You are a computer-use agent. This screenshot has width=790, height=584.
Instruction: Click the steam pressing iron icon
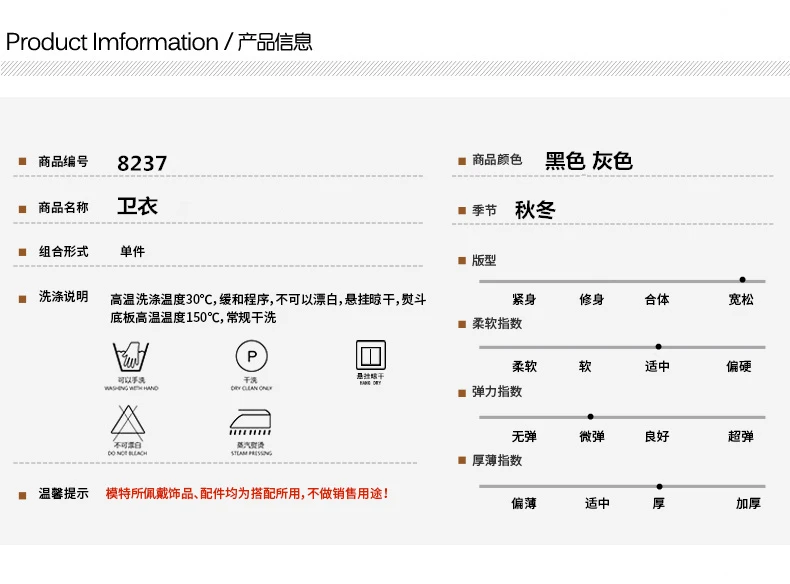point(250,422)
